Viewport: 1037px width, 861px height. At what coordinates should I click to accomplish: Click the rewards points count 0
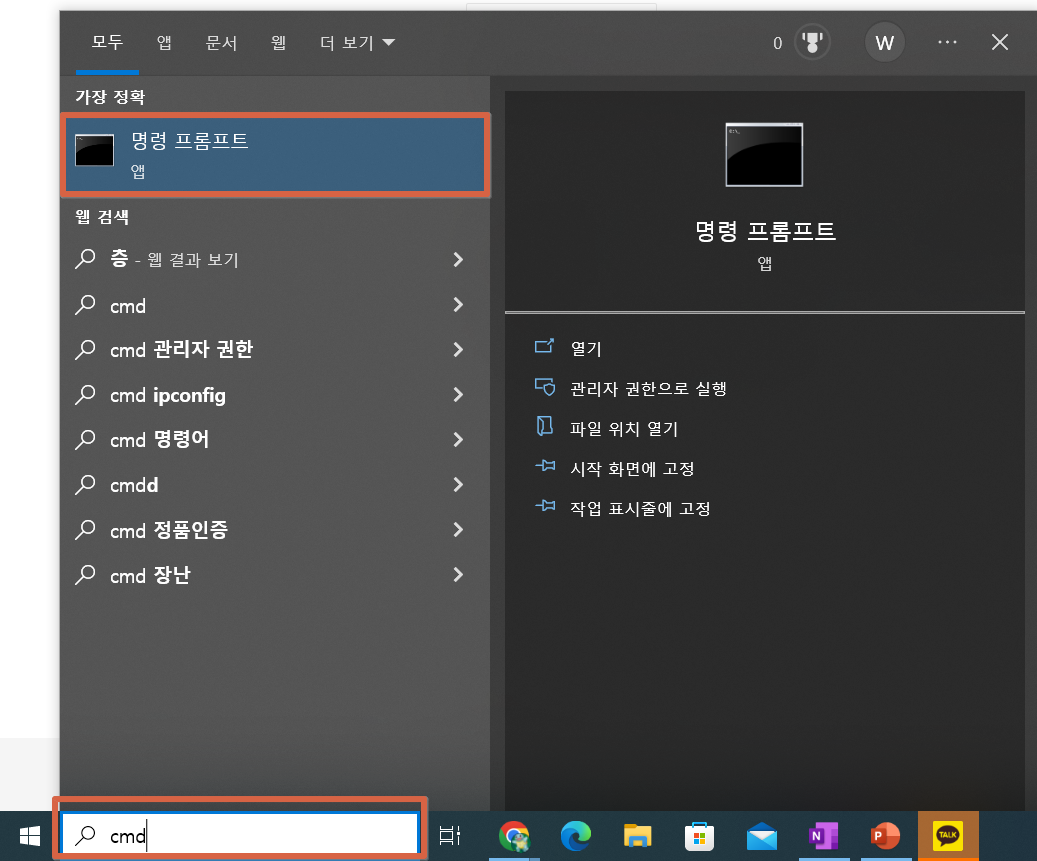point(778,43)
